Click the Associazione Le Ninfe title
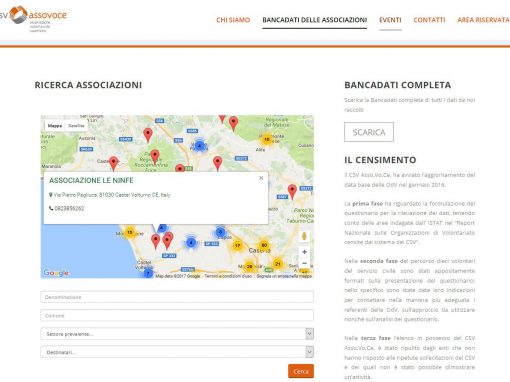 pos(91,180)
